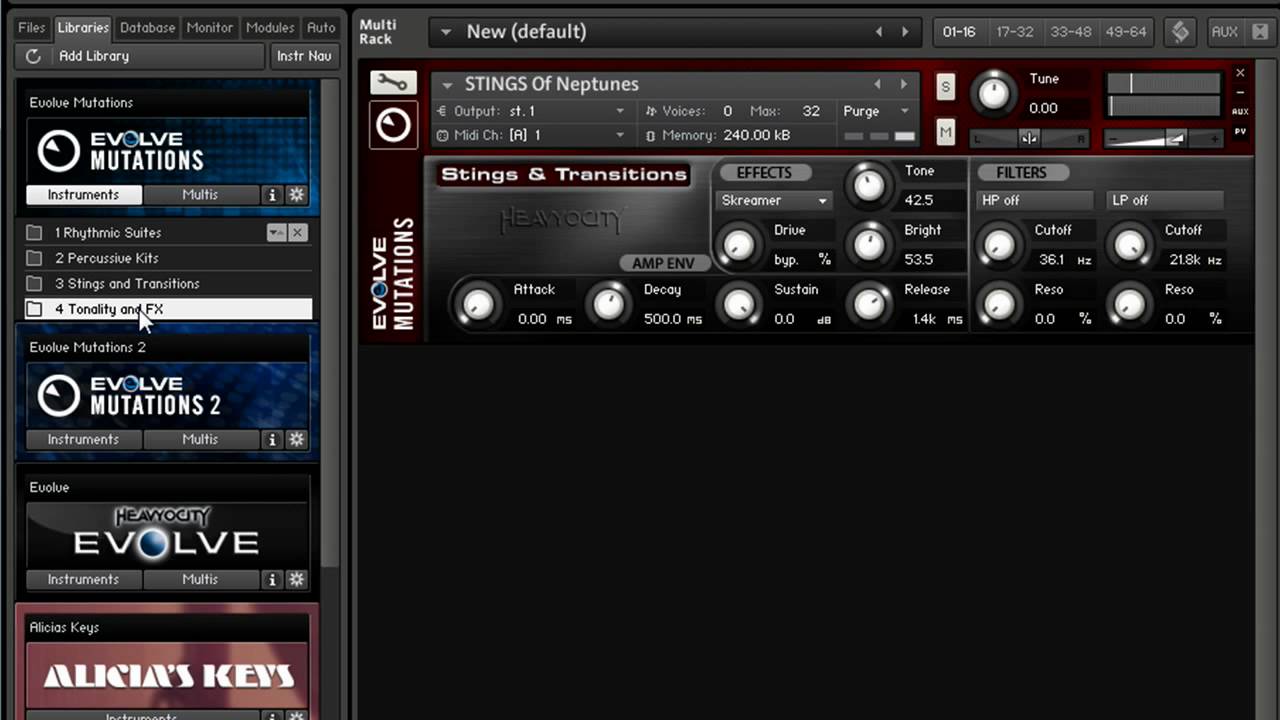
Task: Click Evolve Mutations 2 Instruments button
Action: [83, 439]
